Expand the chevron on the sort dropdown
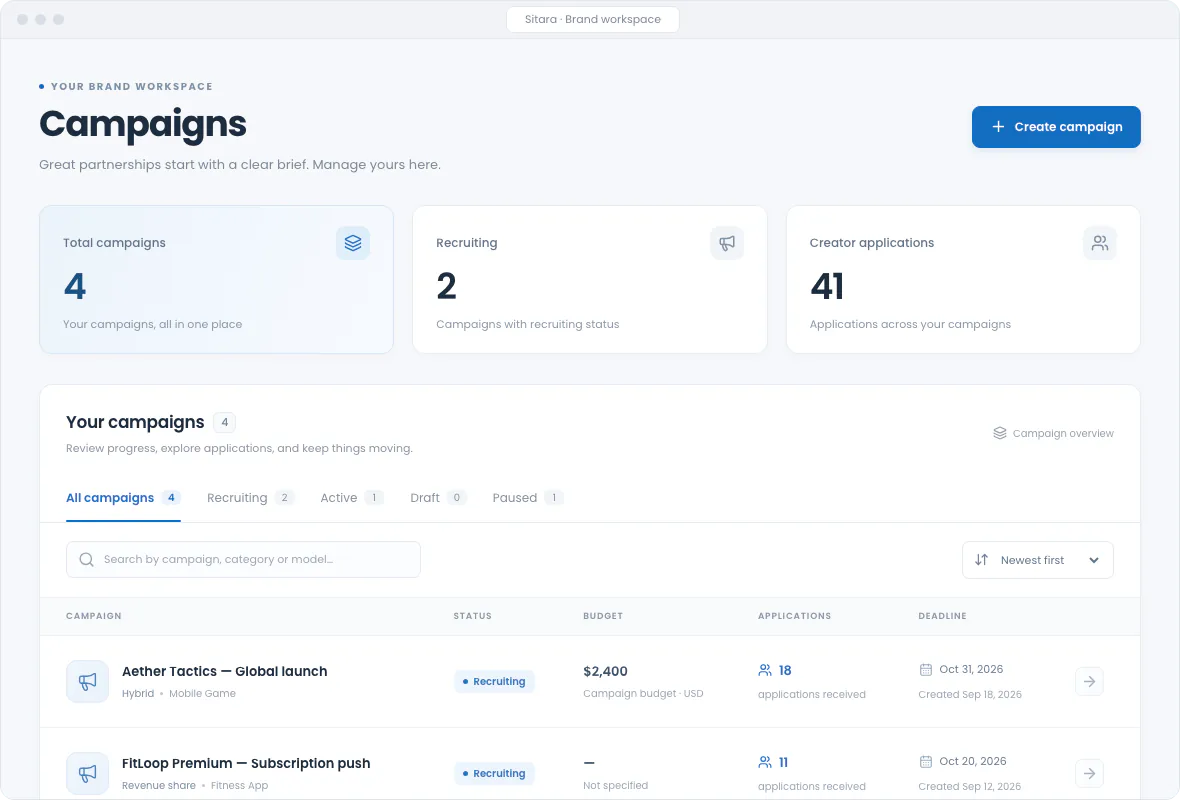 (x=1093, y=560)
